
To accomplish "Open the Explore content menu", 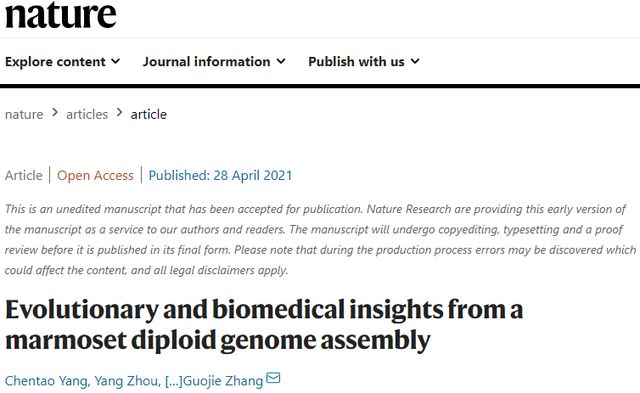I will pyautogui.click(x=62, y=62).
